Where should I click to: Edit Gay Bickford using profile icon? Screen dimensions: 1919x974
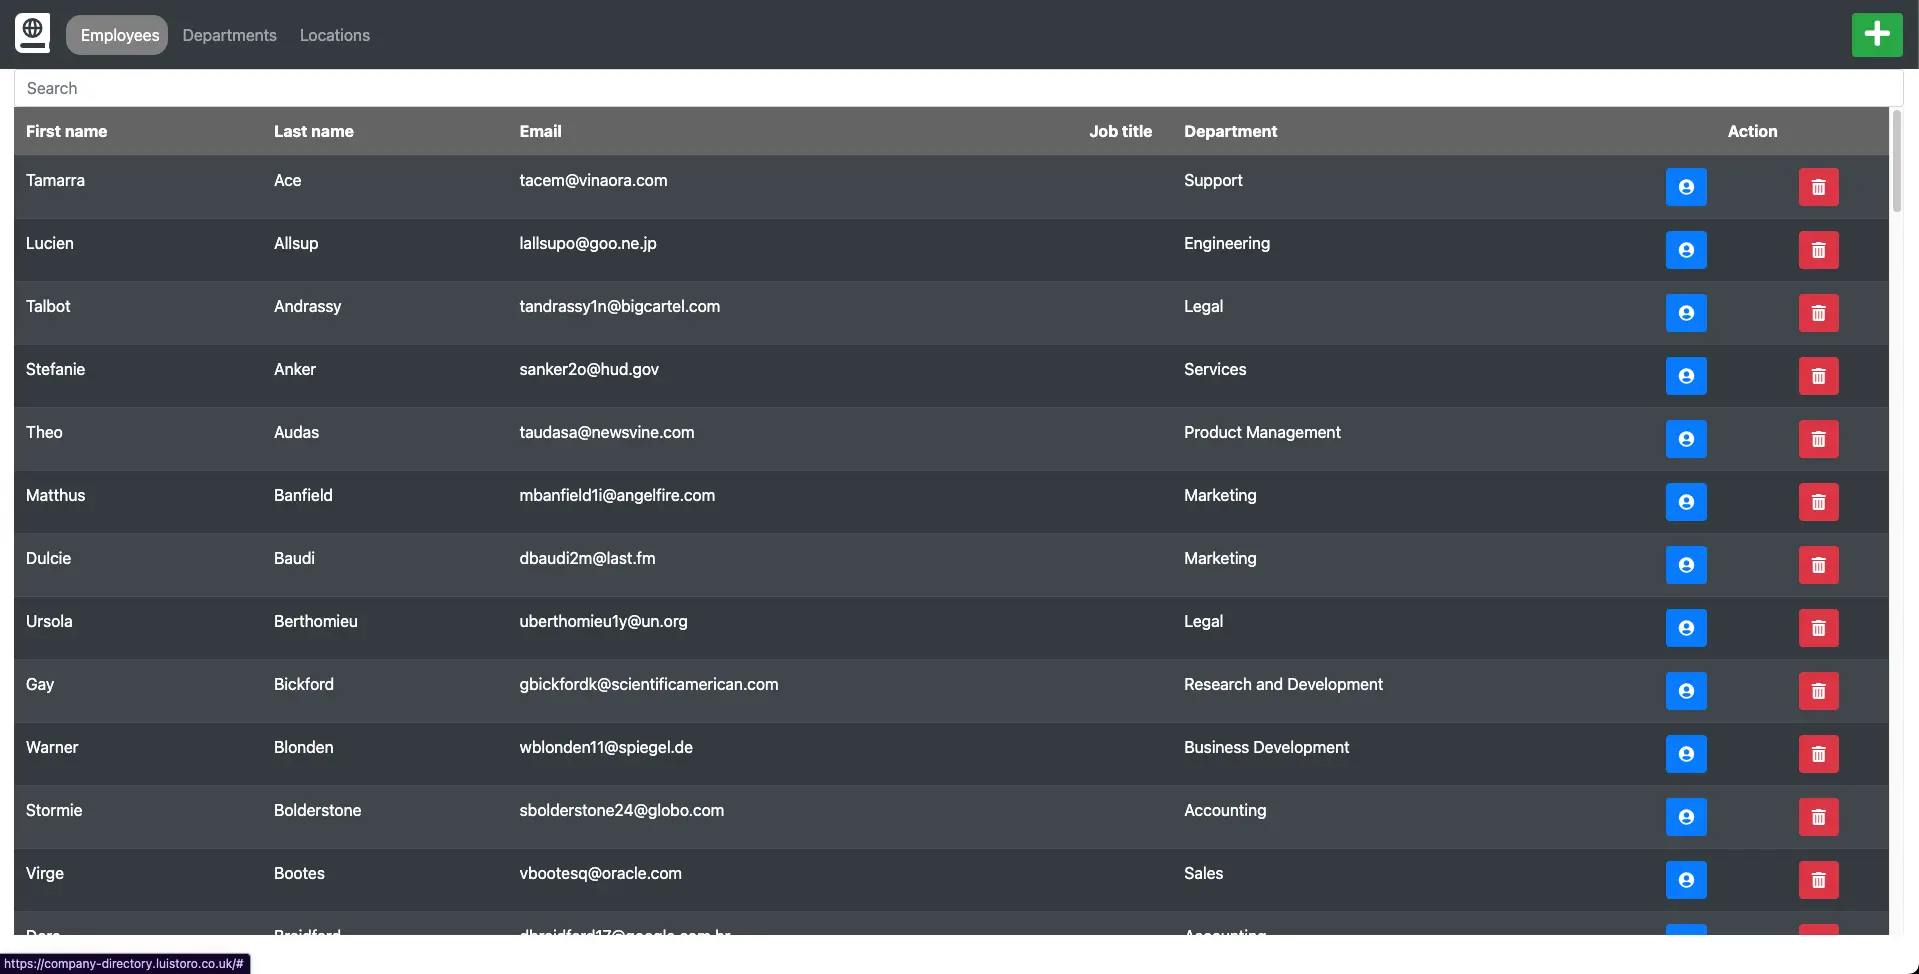point(1685,691)
